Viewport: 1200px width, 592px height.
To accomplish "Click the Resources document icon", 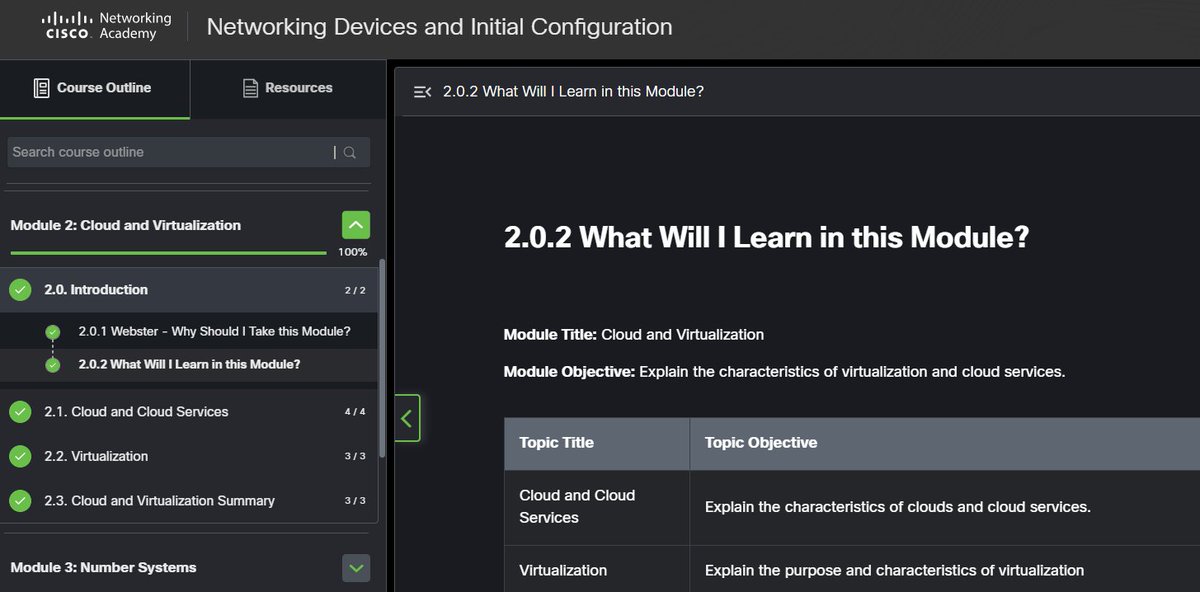I will tap(247, 88).
